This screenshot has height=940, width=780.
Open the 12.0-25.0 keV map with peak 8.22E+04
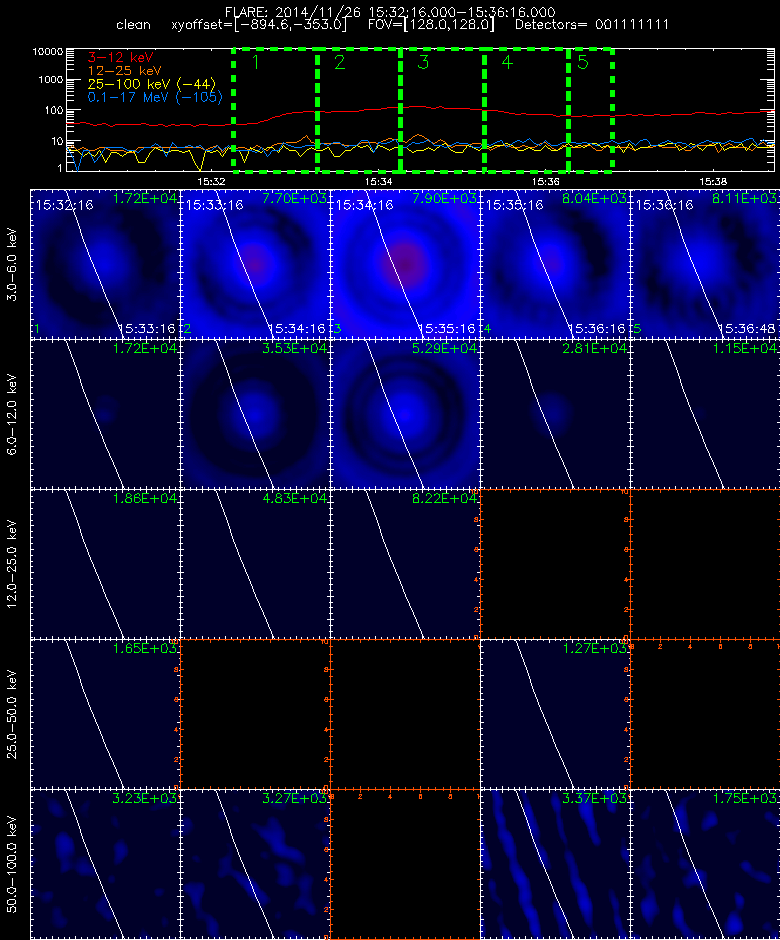pyautogui.click(x=405, y=564)
